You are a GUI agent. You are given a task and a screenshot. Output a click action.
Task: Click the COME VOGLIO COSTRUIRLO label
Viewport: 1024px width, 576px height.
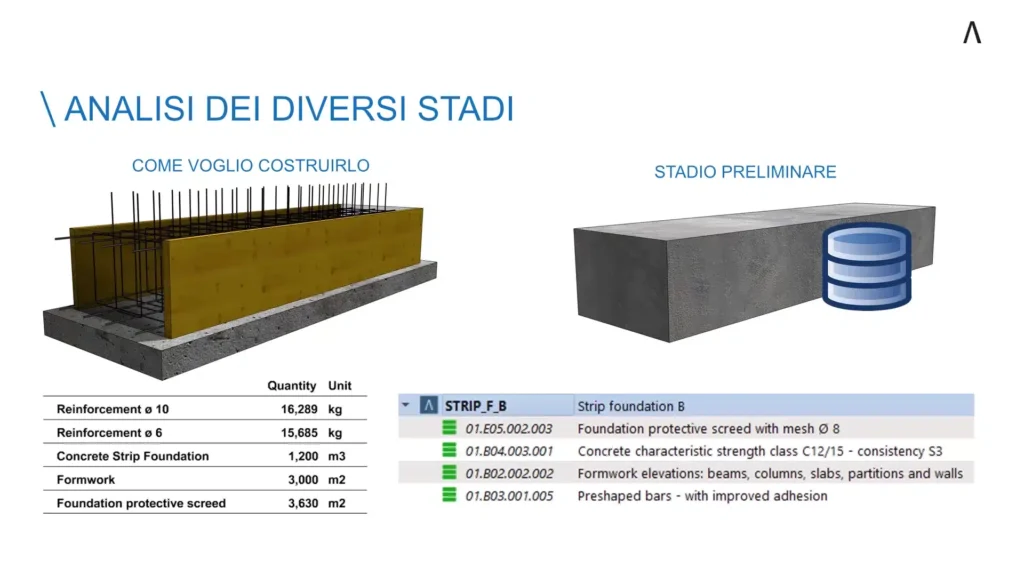point(250,166)
